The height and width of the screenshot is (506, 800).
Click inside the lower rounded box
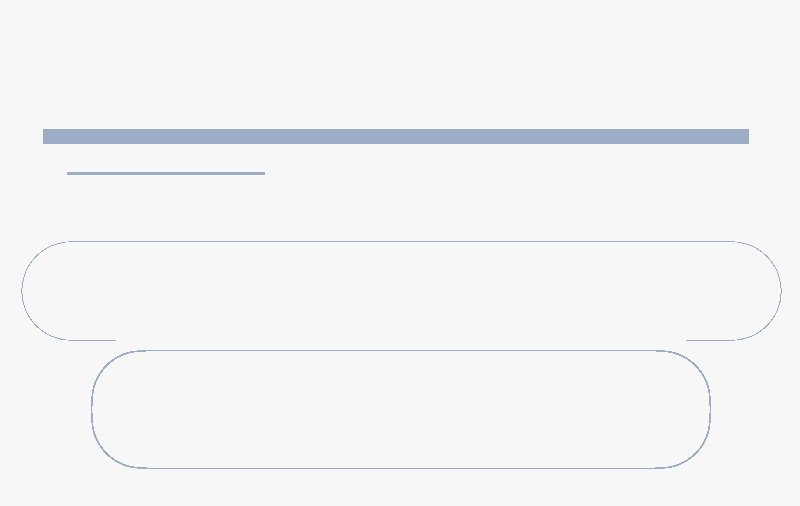pyautogui.click(x=400, y=409)
